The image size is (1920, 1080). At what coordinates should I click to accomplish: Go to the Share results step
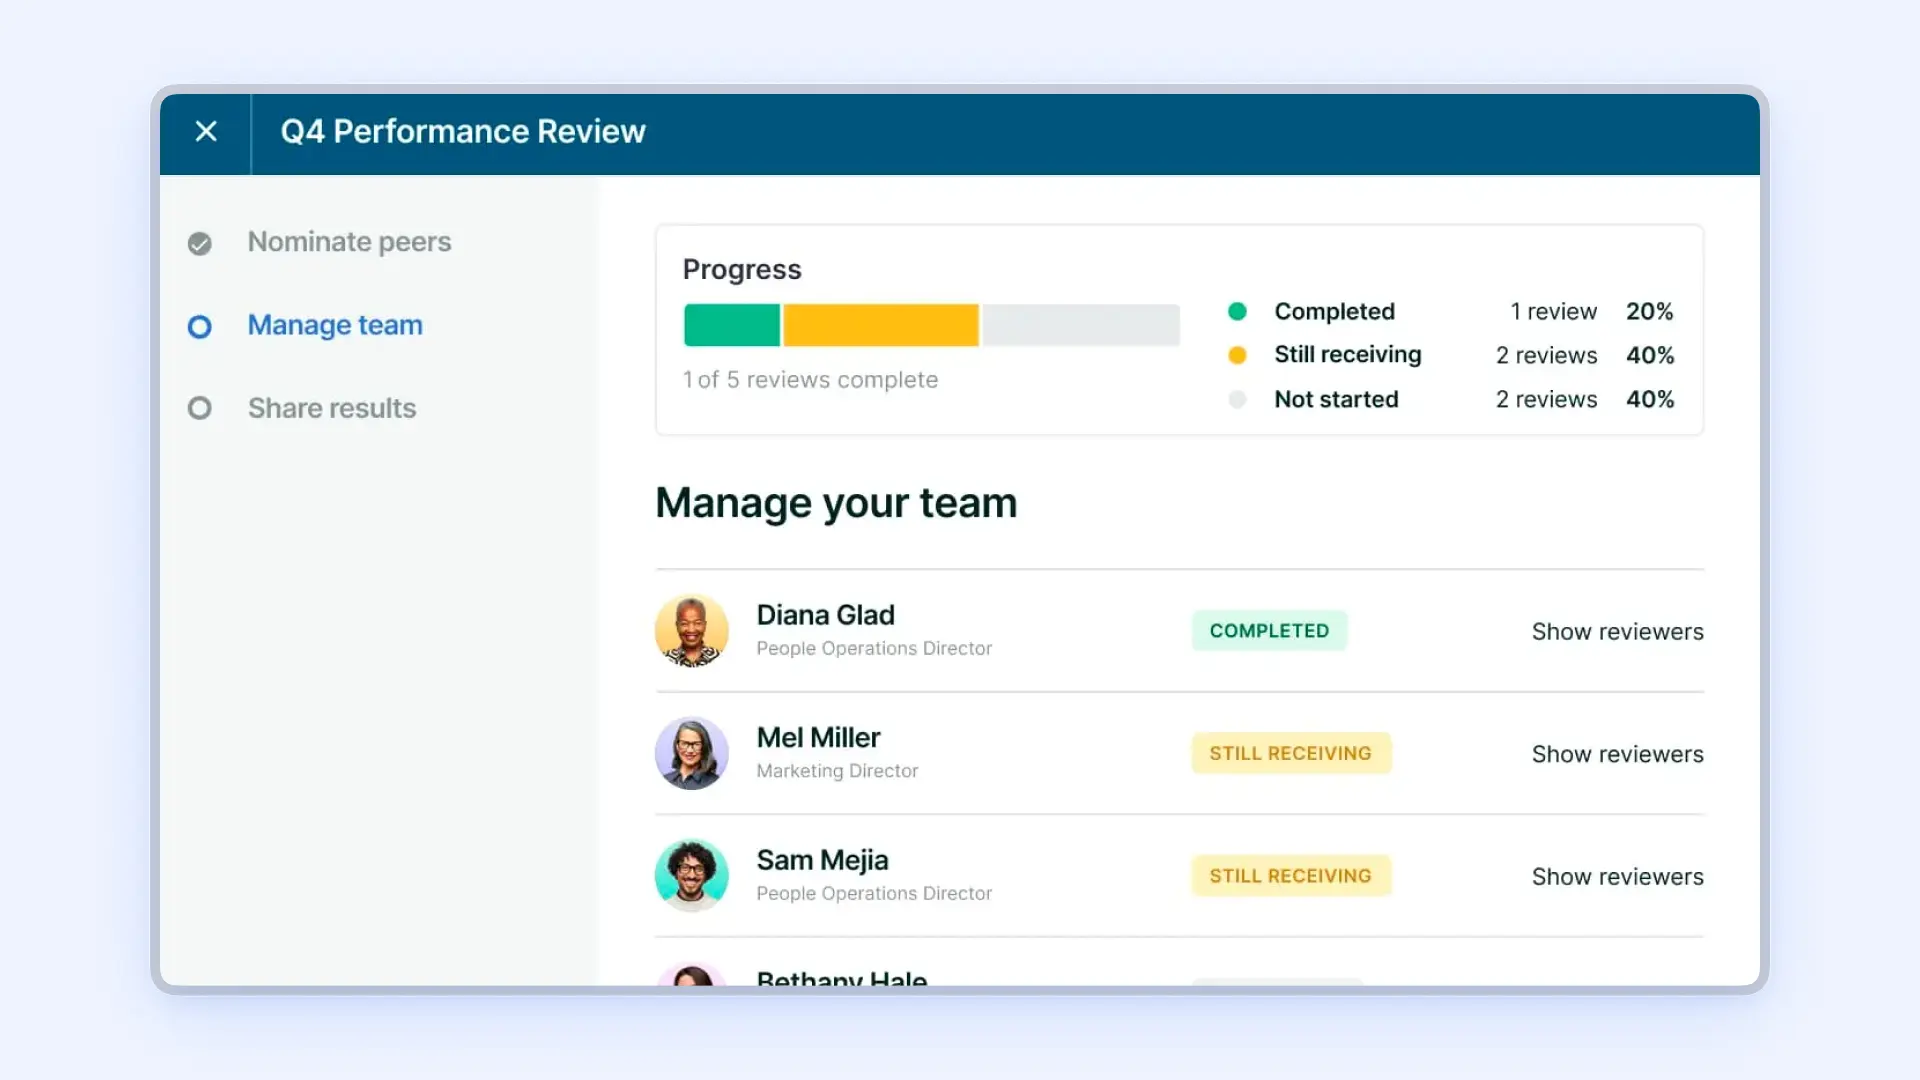332,408
